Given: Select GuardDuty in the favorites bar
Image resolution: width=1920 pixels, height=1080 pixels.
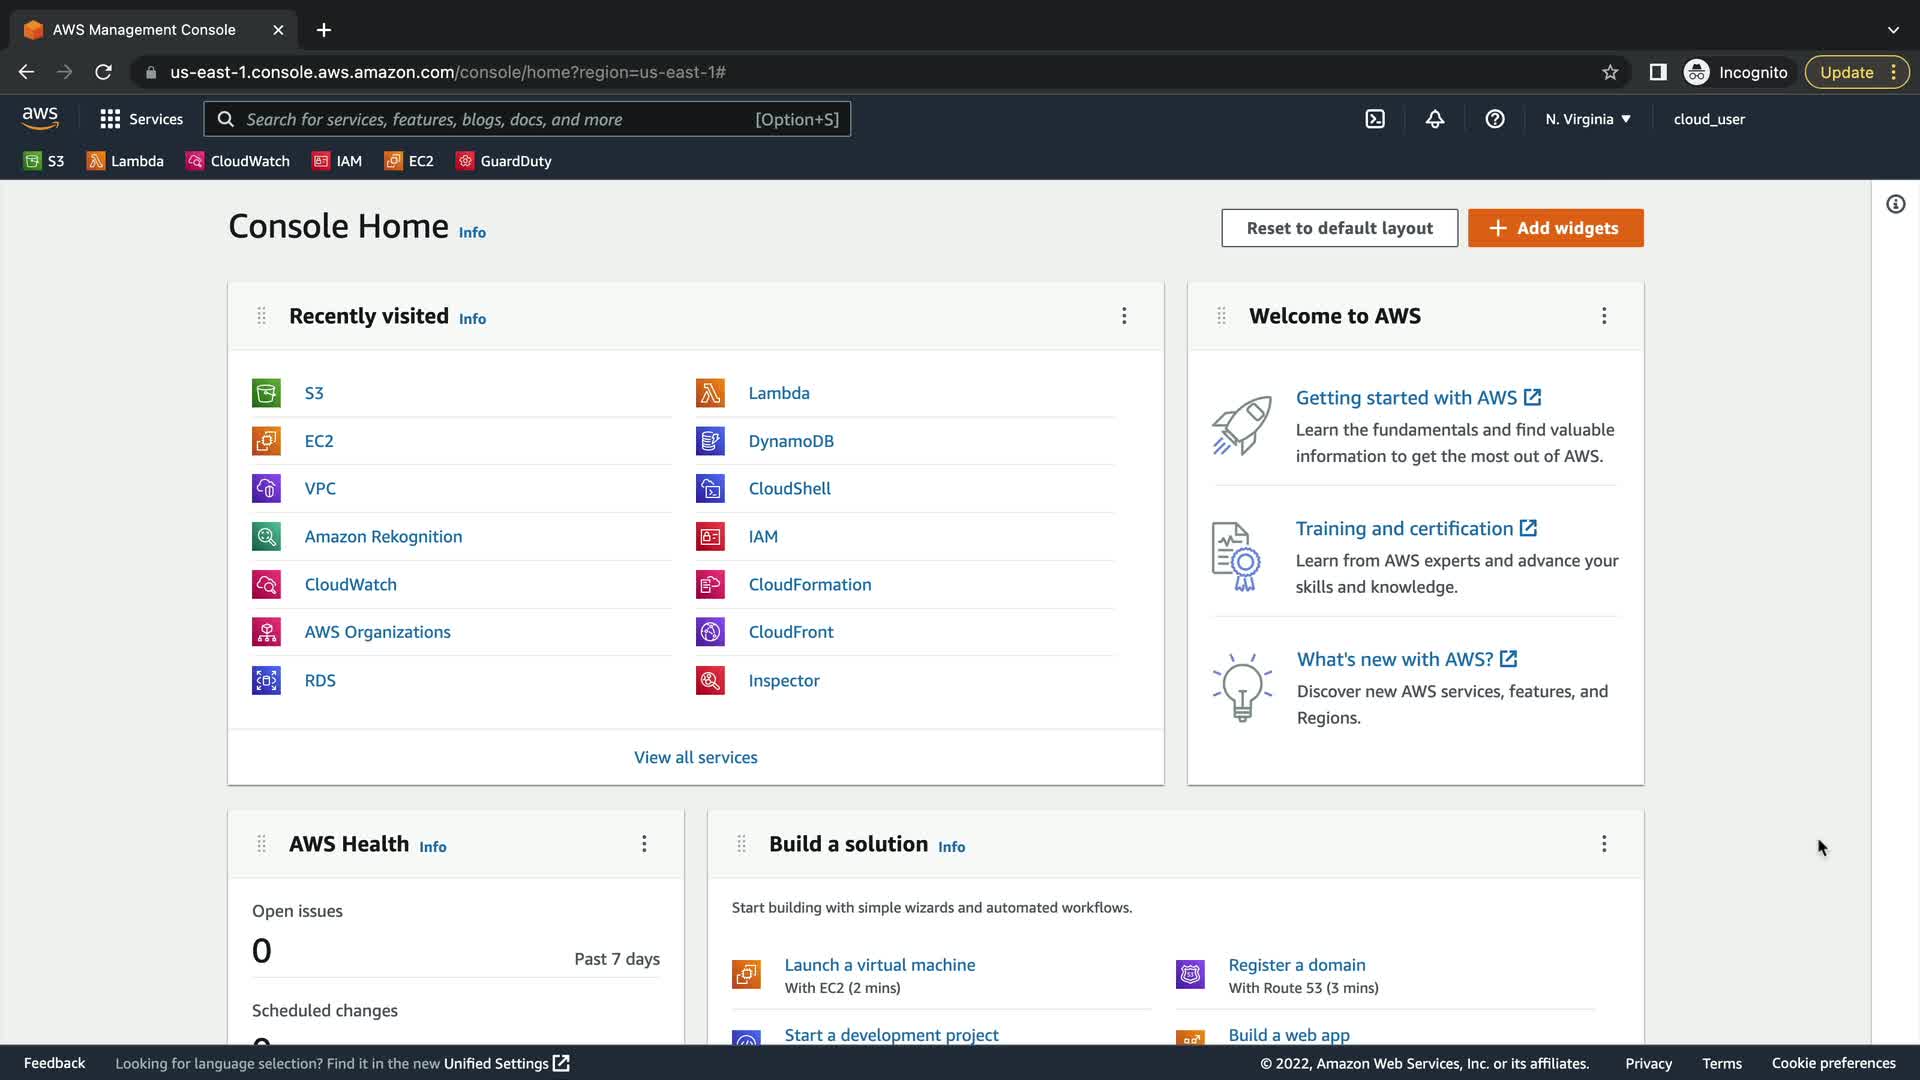Looking at the screenshot, I should (504, 161).
